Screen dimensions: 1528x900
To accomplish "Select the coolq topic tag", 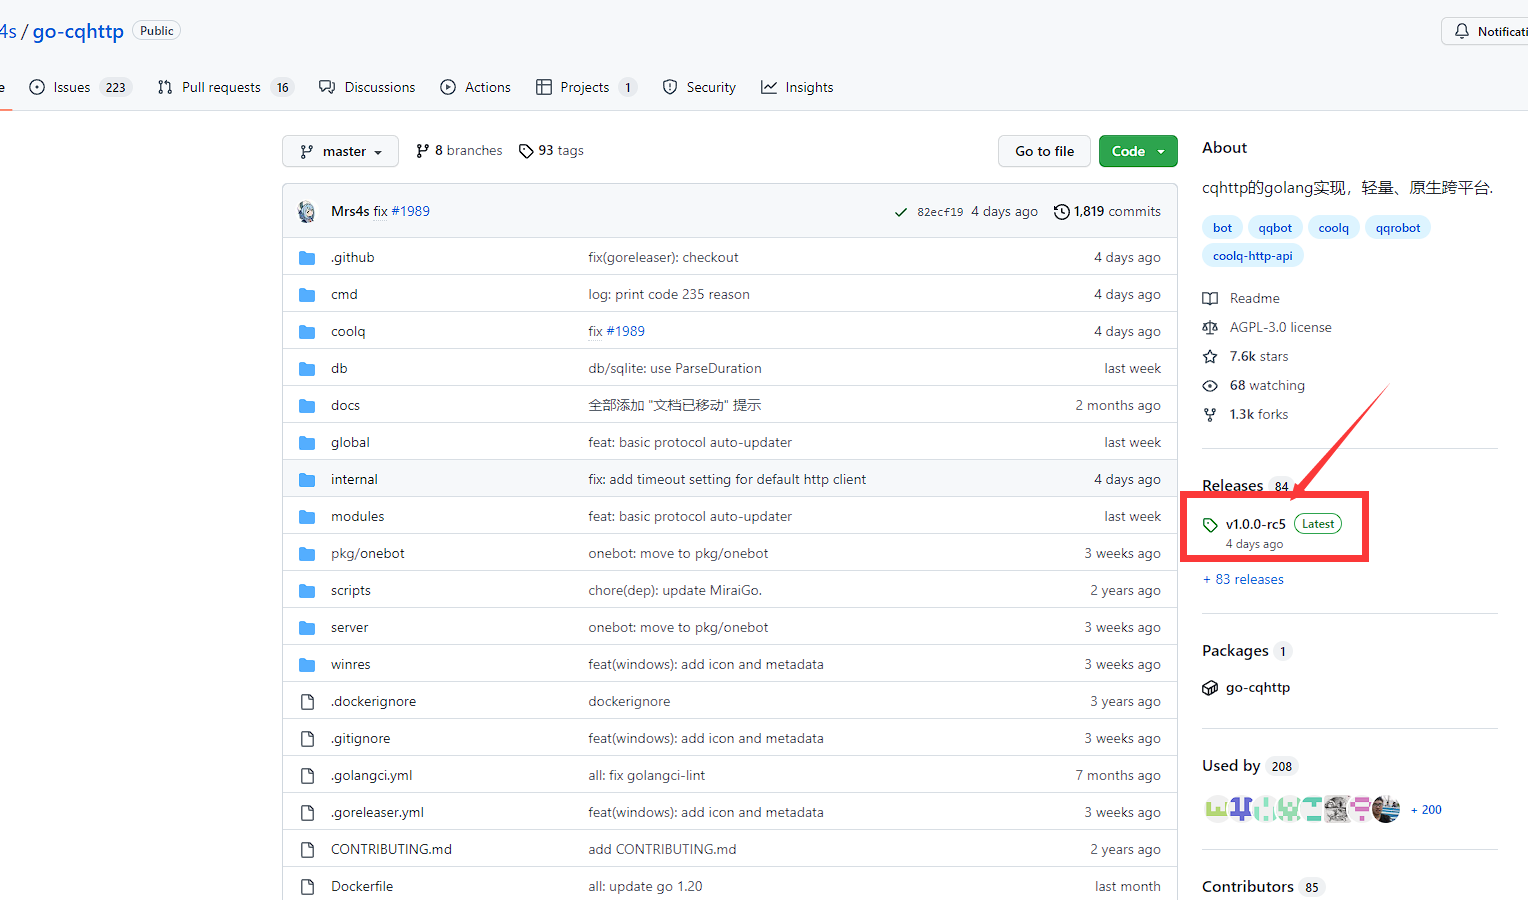I will click(1333, 228).
